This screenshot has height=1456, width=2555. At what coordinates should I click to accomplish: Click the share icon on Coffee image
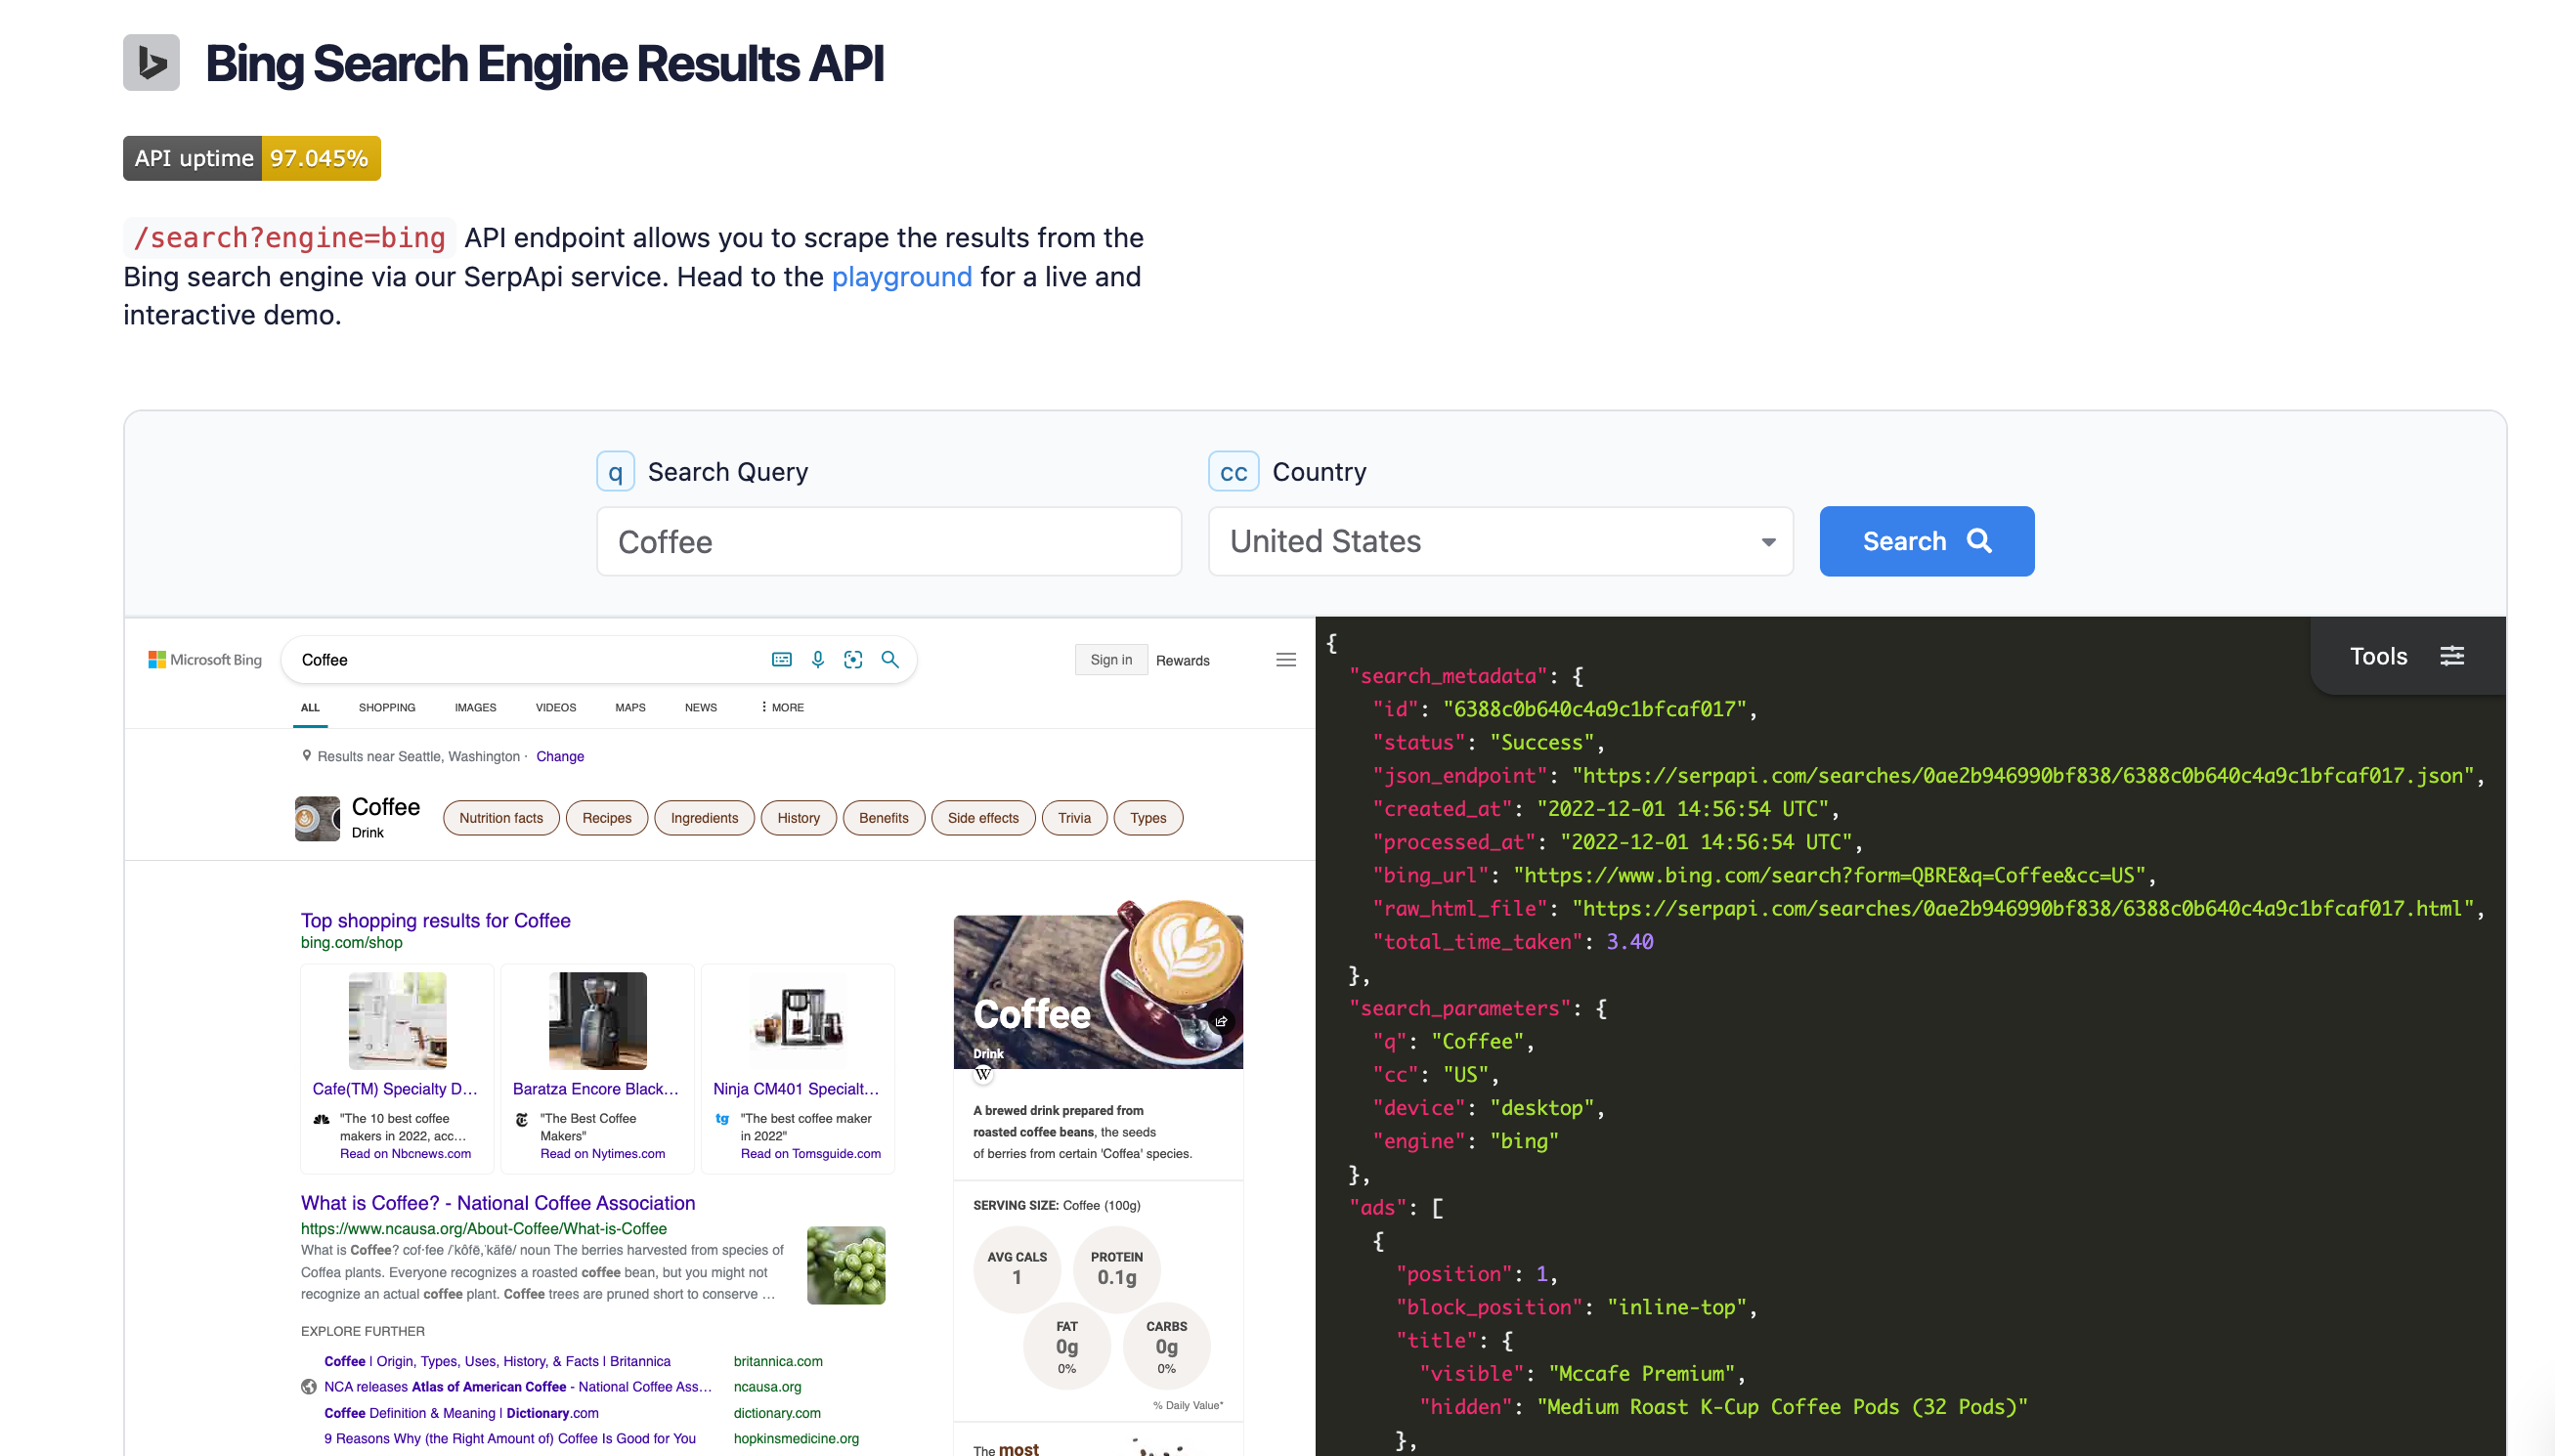coord(1221,1022)
